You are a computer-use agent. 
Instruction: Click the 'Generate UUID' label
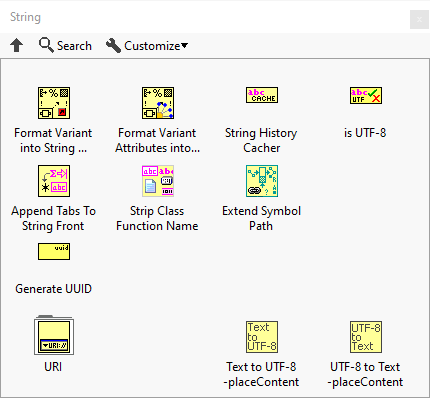click(x=53, y=289)
